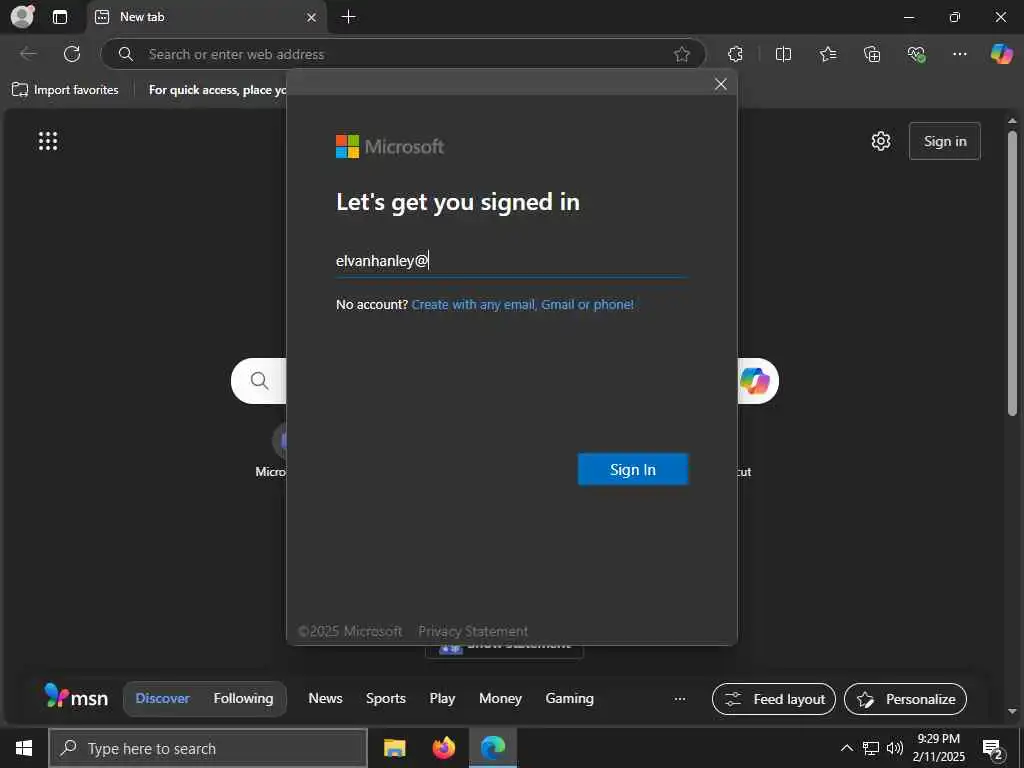This screenshot has height=768, width=1024.
Task: Open the apps grid launcher icon
Action: click(48, 141)
